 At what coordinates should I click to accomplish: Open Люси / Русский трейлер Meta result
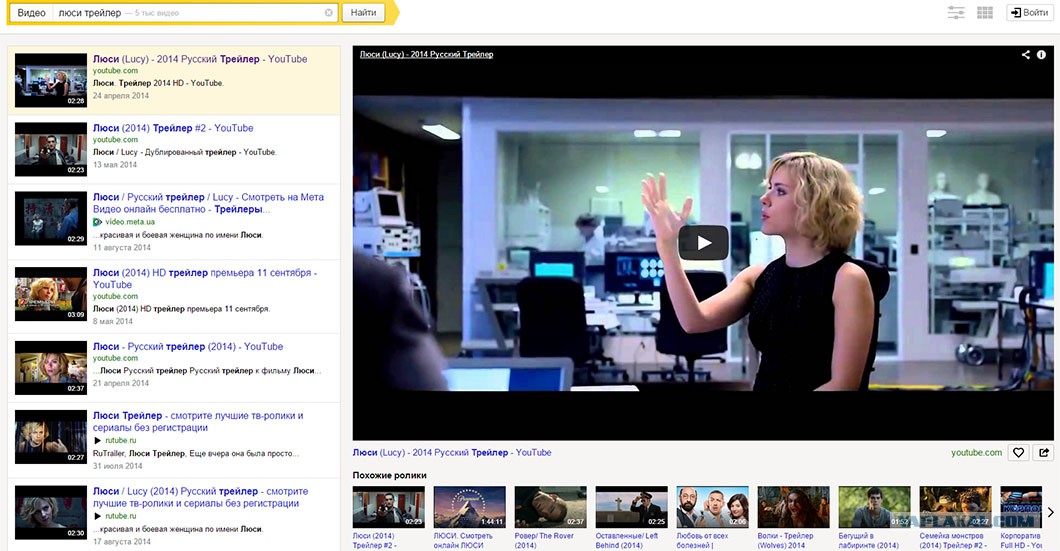(208, 203)
